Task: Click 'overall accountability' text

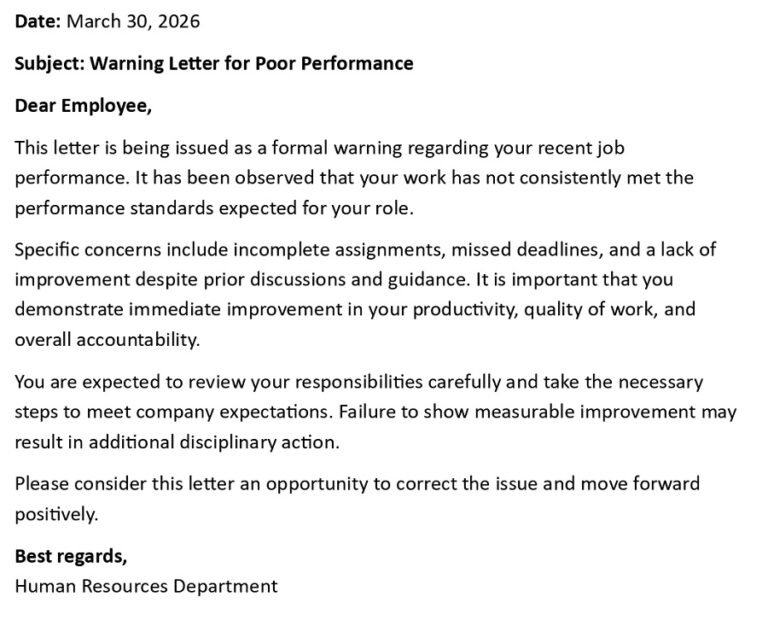Action: (x=106, y=340)
